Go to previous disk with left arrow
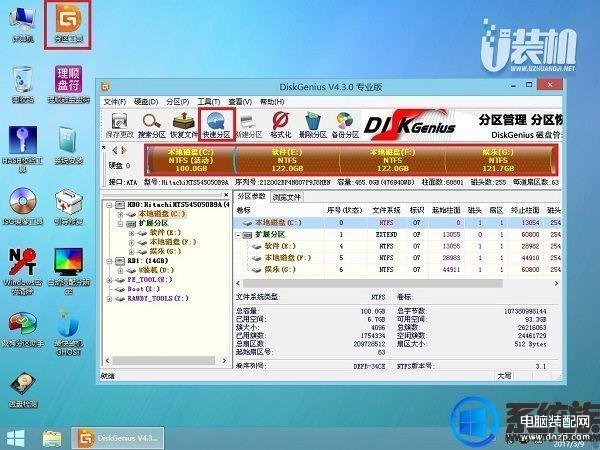600x450 pixels. 114,150
